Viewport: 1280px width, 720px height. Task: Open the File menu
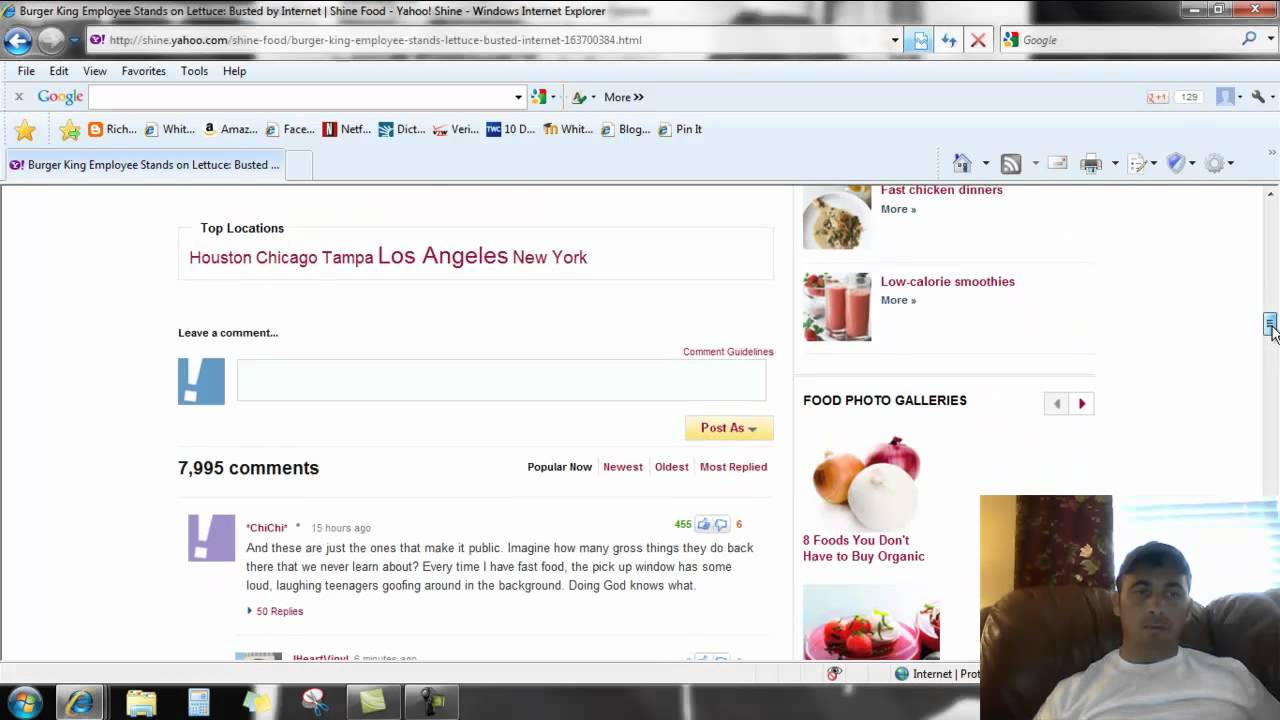pos(26,71)
